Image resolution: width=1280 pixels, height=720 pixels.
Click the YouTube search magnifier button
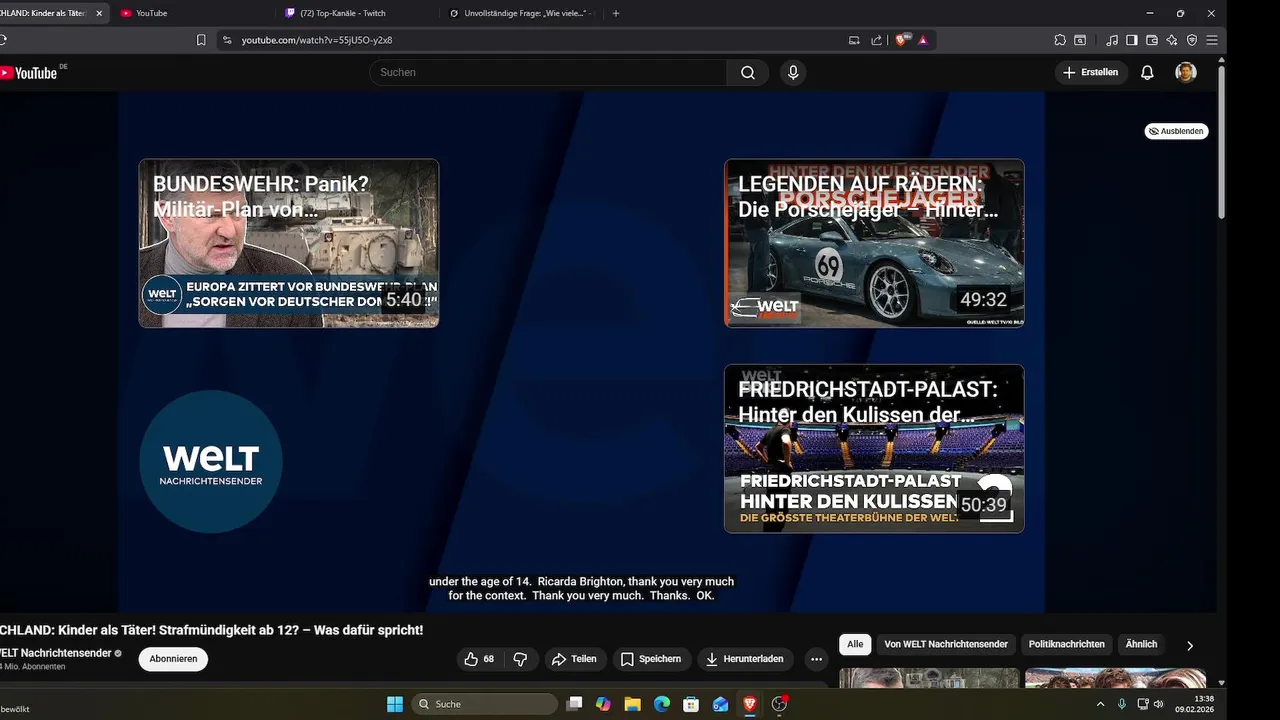click(x=748, y=72)
